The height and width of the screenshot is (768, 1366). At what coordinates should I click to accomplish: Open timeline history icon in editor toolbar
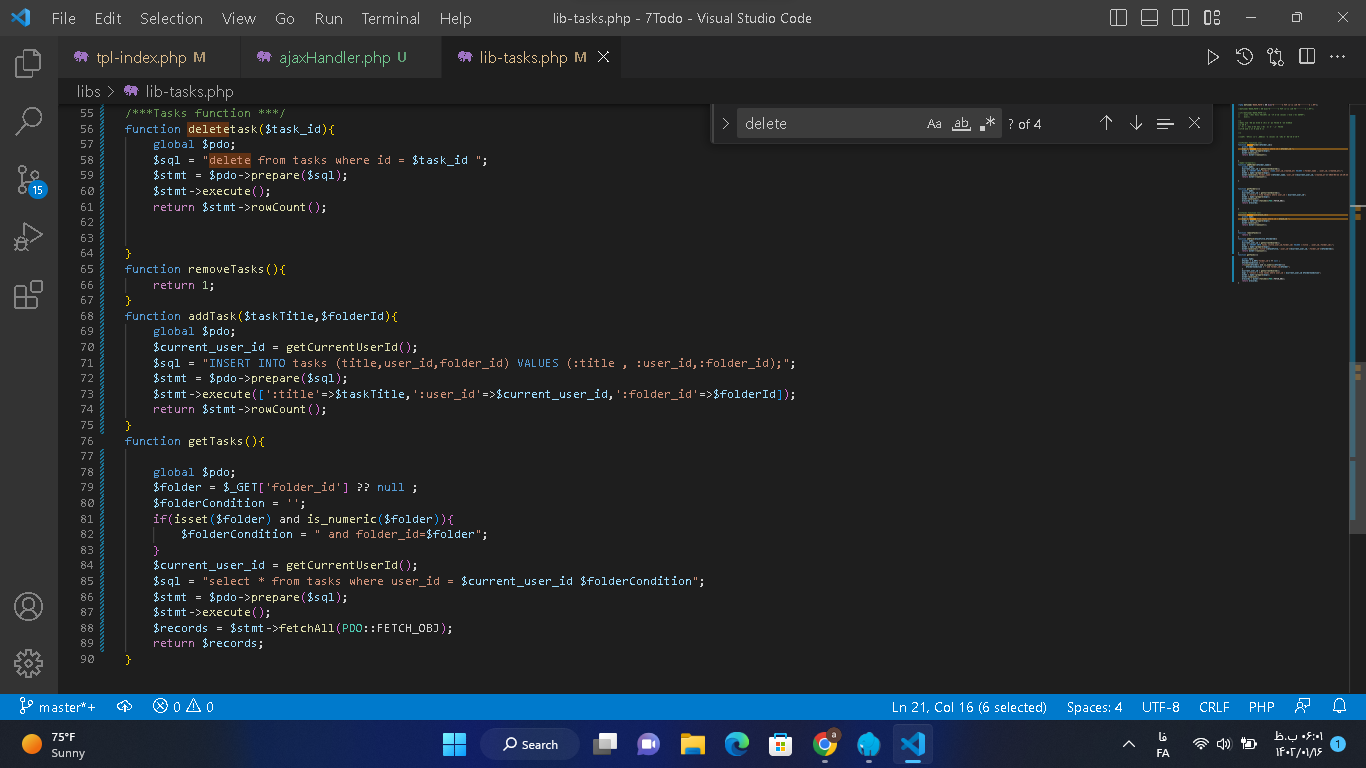[x=1244, y=57]
